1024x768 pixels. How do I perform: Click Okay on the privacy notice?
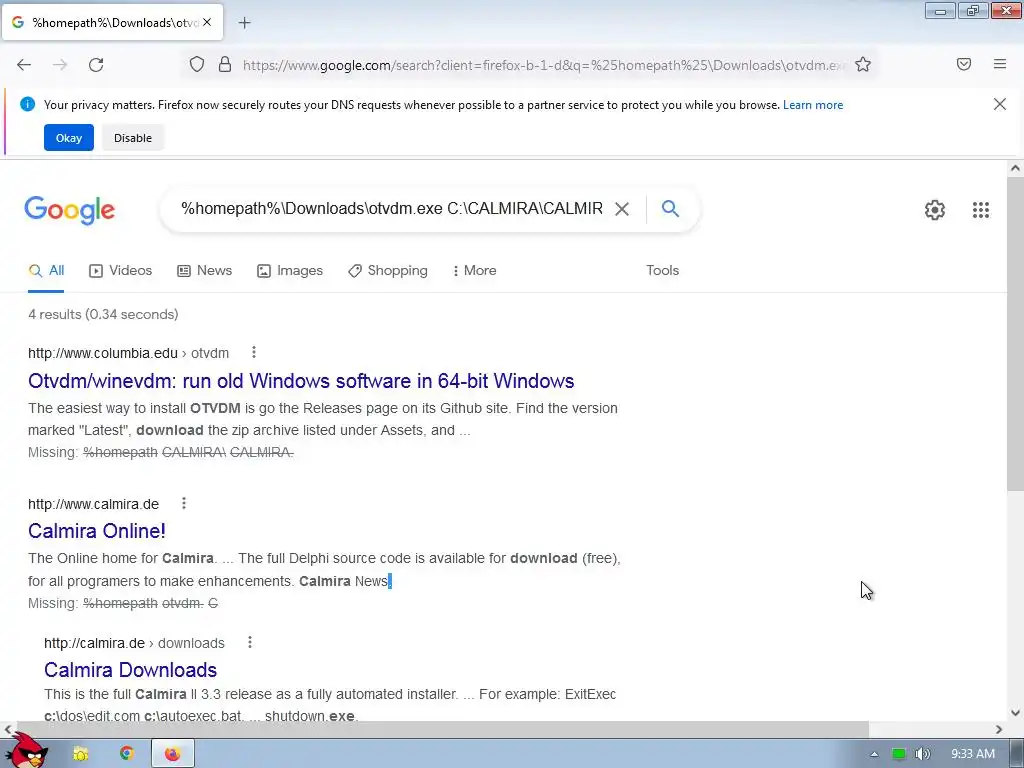(x=69, y=138)
